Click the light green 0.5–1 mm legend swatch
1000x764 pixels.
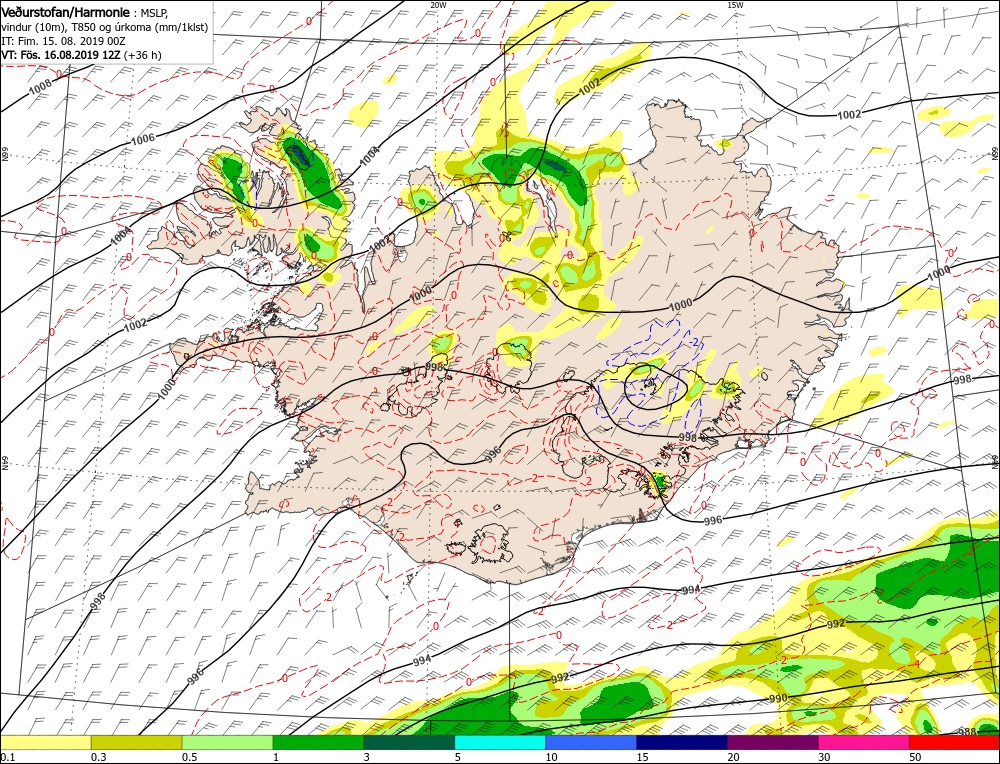(x=227, y=742)
